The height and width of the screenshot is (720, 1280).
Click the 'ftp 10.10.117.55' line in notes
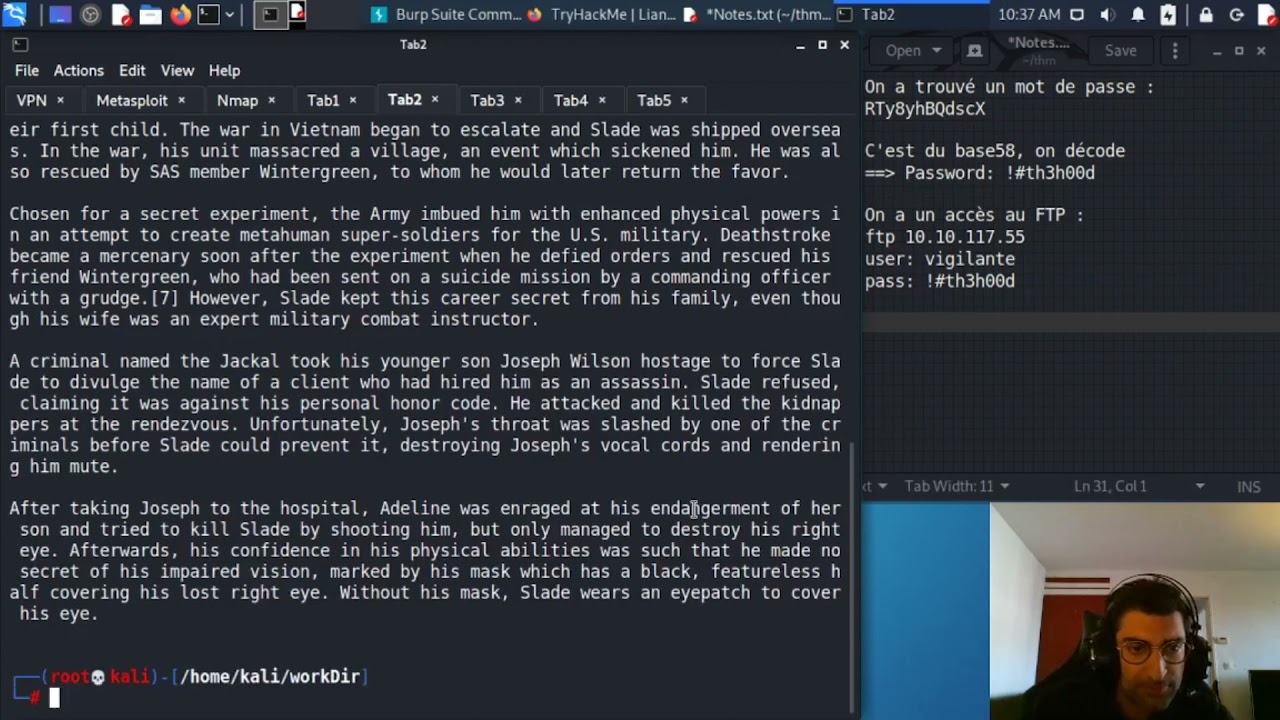(x=945, y=237)
